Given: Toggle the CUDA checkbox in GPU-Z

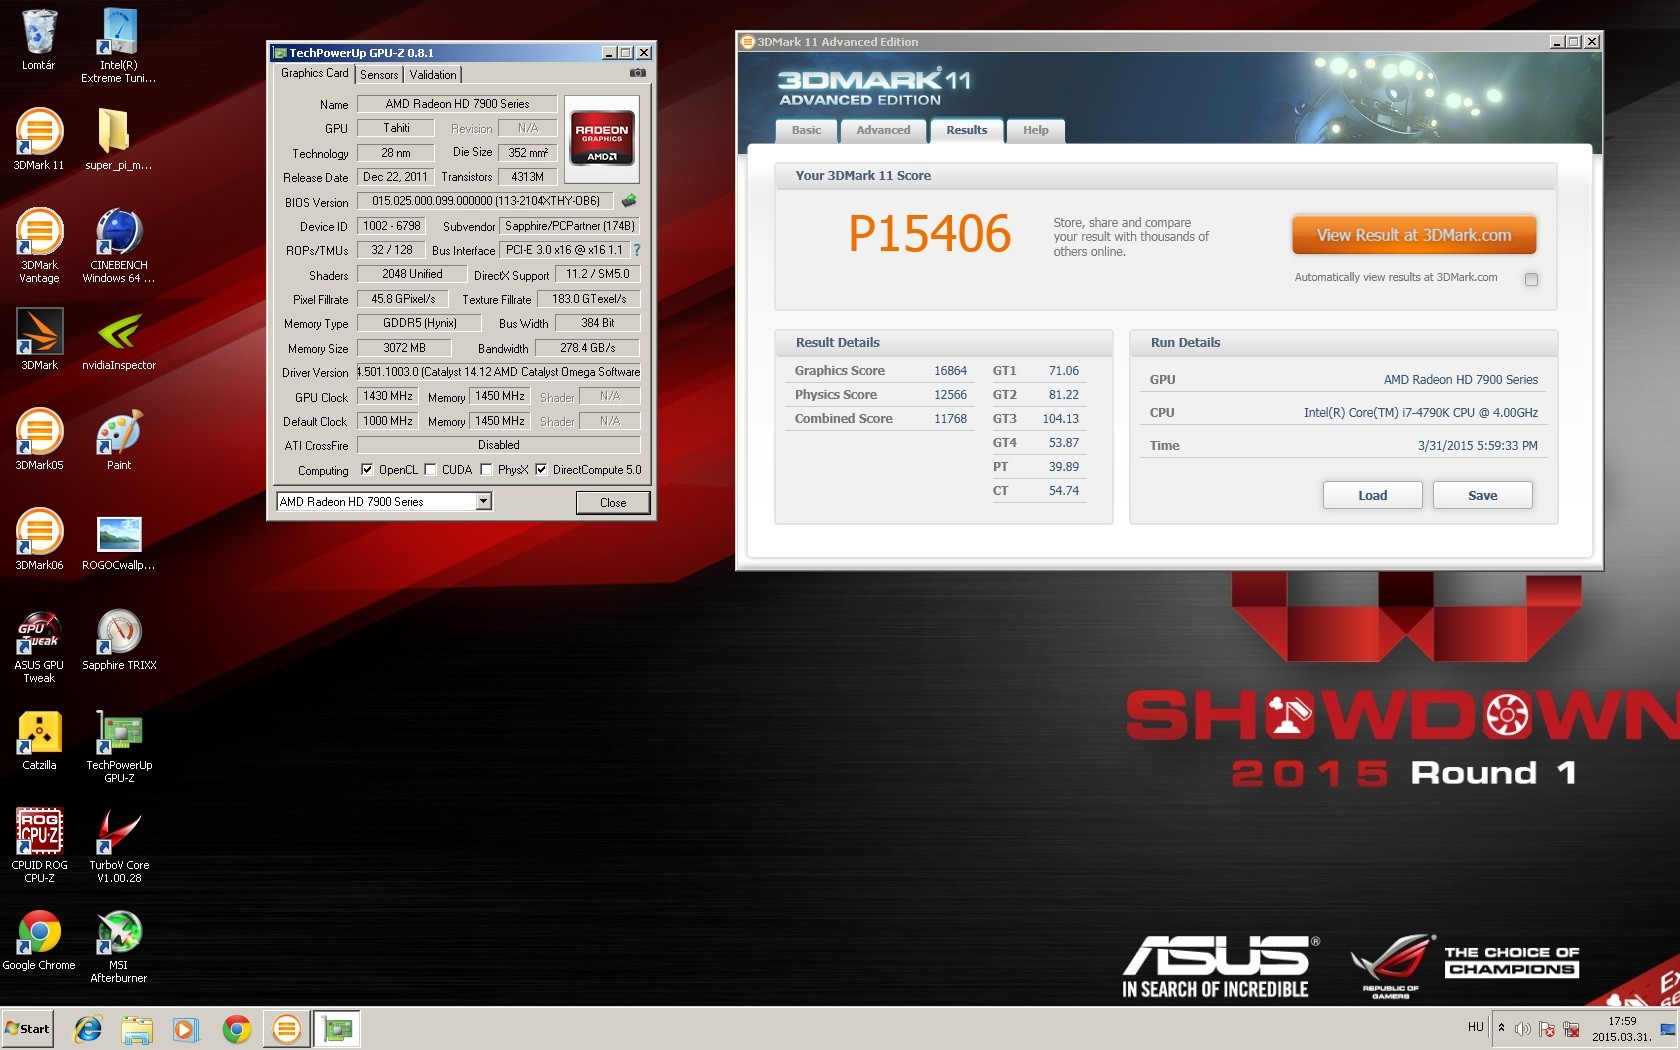Looking at the screenshot, I should point(430,469).
